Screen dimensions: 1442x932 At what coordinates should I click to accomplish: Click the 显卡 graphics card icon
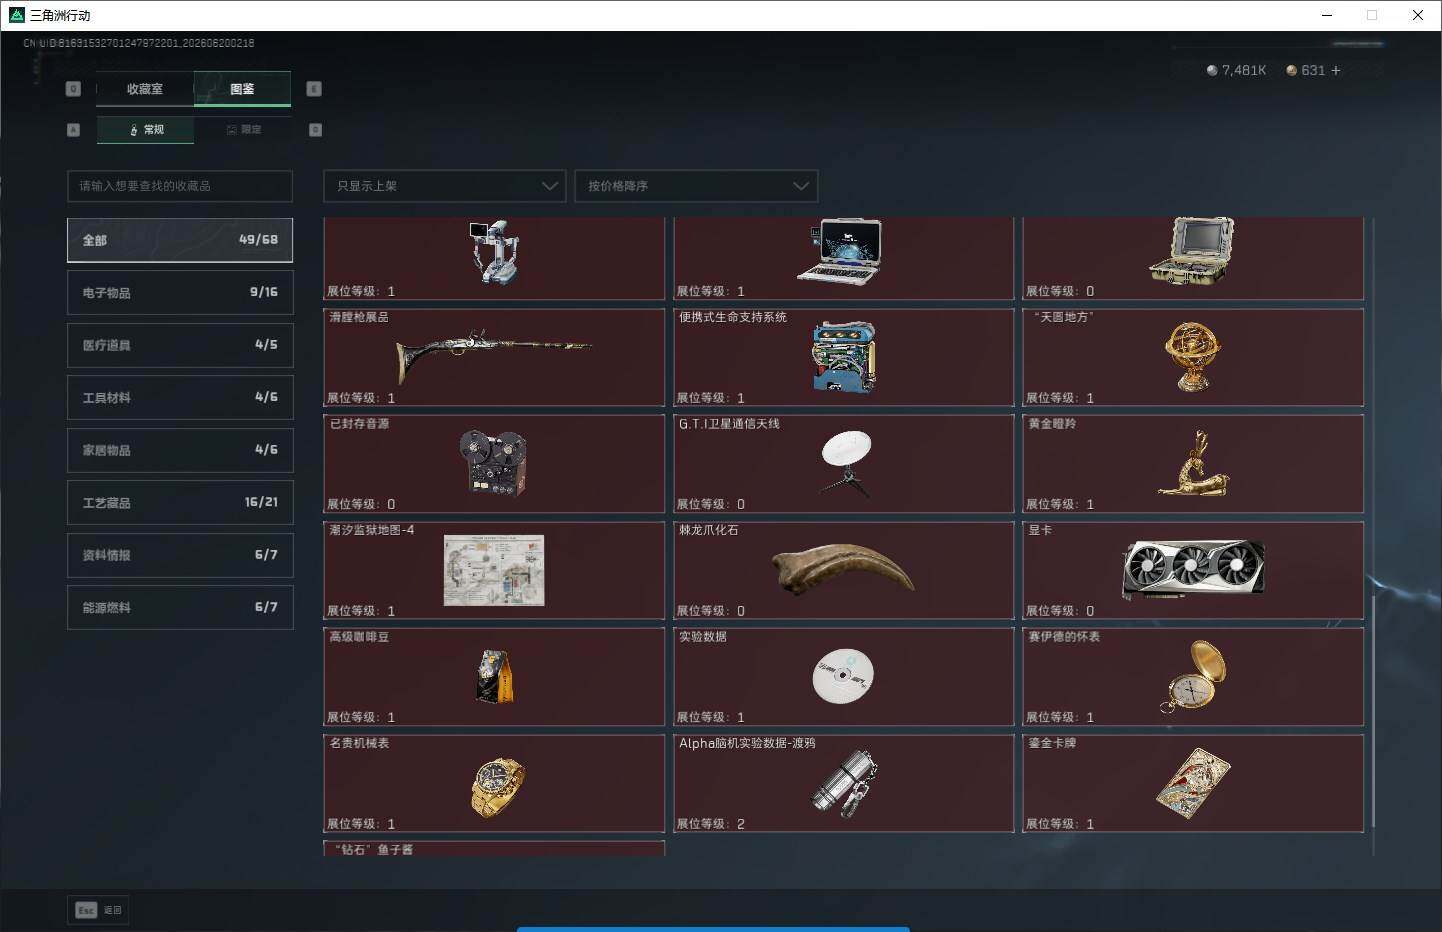click(1193, 569)
